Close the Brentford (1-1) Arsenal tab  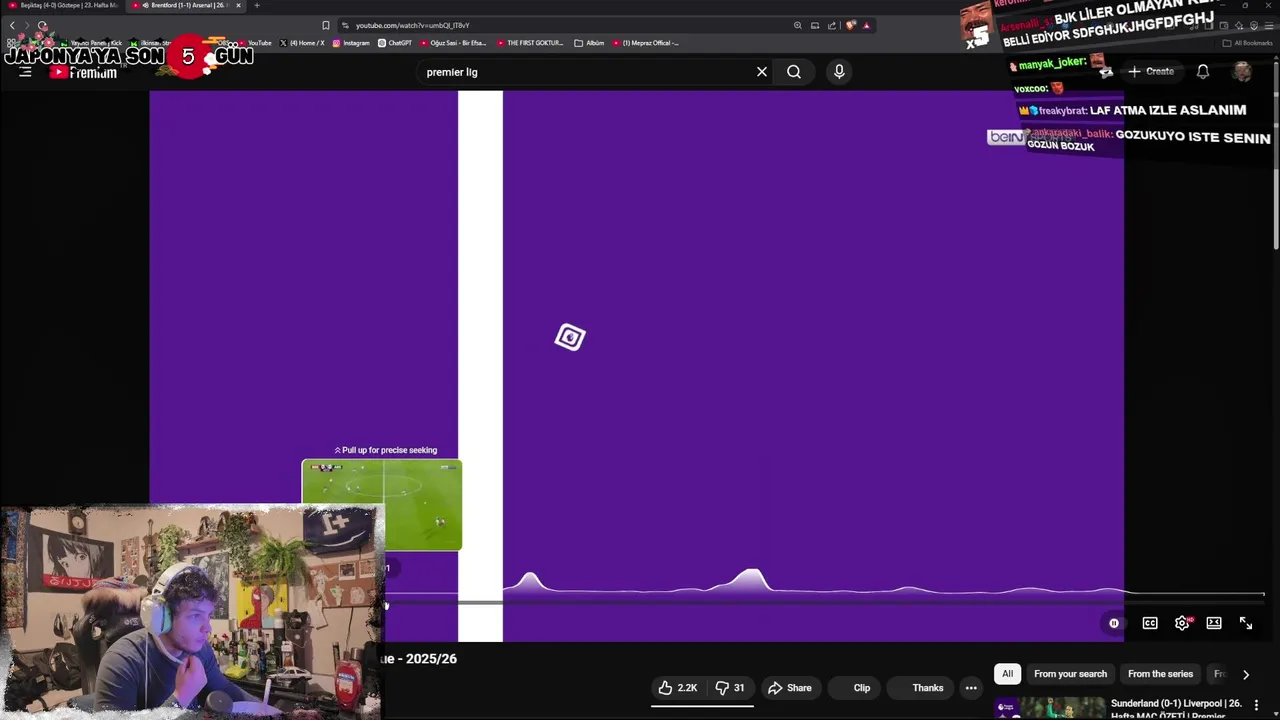(238, 5)
